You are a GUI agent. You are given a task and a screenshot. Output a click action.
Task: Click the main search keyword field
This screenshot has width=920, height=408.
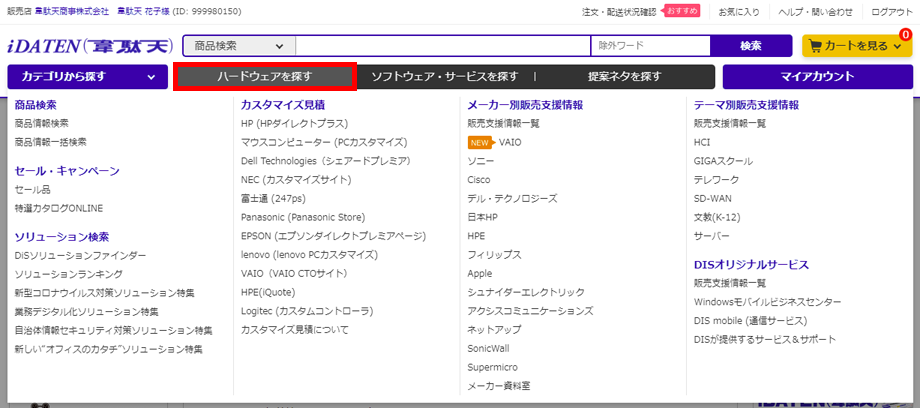click(442, 46)
